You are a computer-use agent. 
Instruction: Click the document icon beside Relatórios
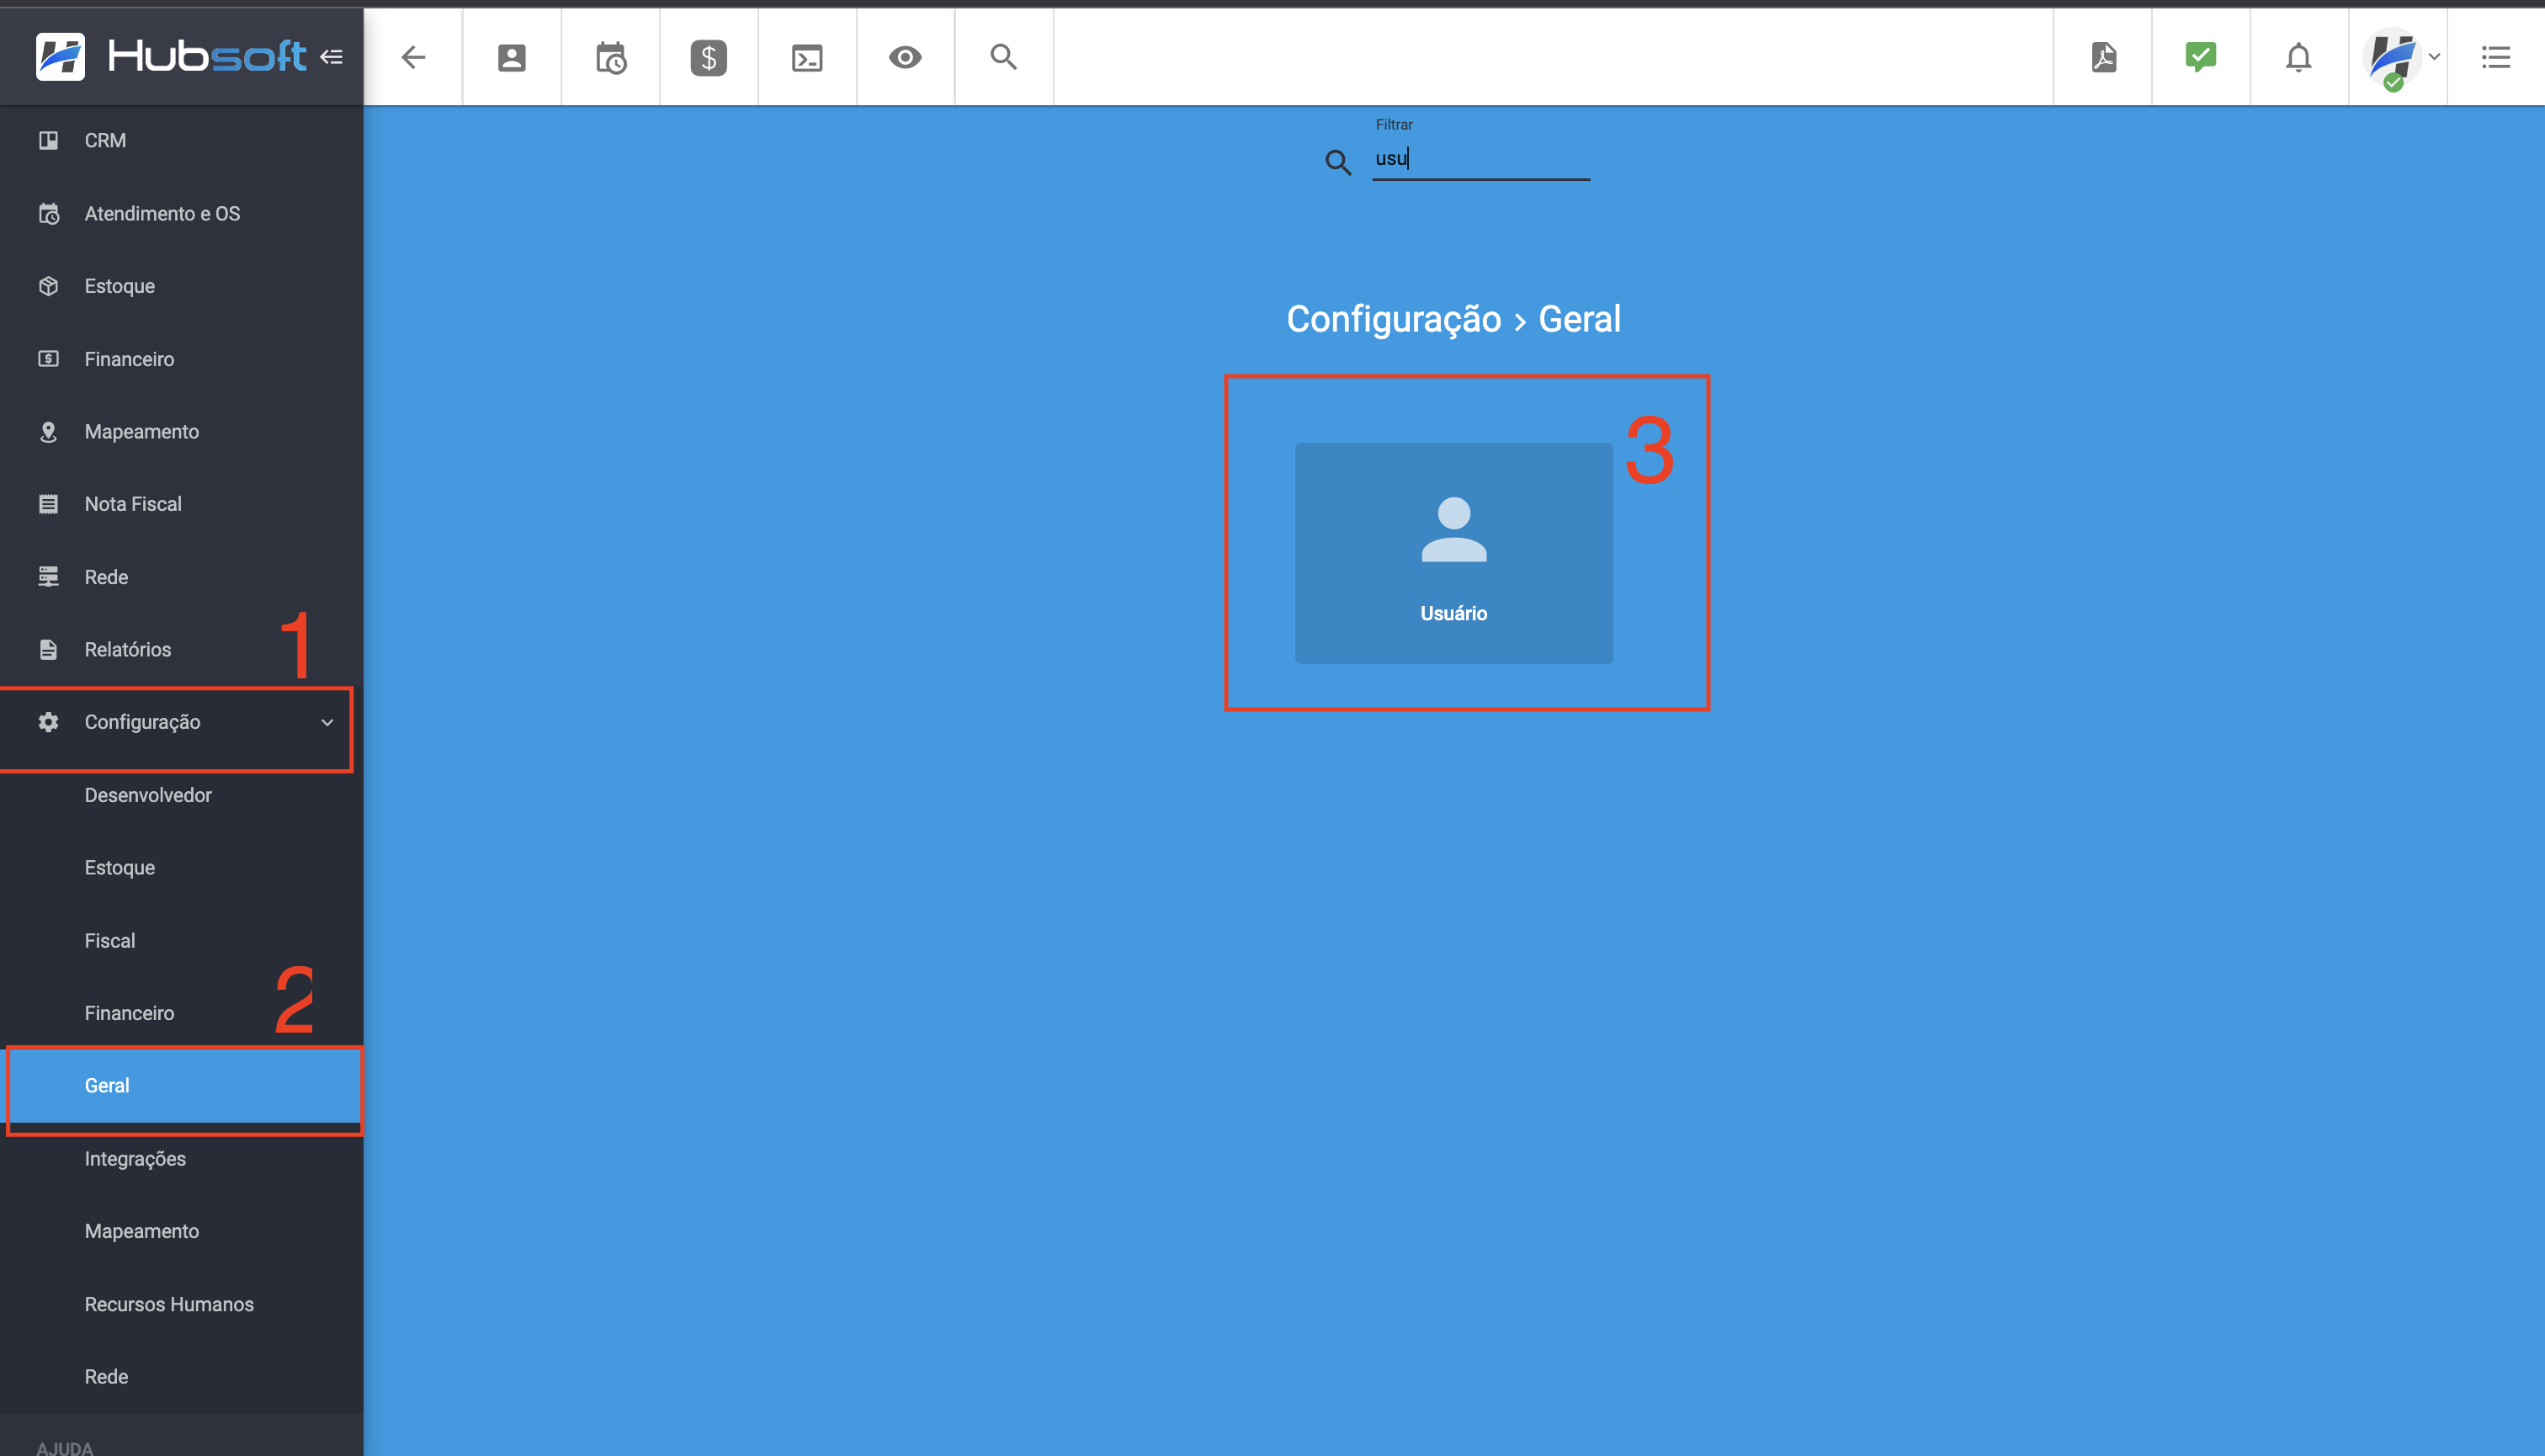pyautogui.click(x=48, y=649)
